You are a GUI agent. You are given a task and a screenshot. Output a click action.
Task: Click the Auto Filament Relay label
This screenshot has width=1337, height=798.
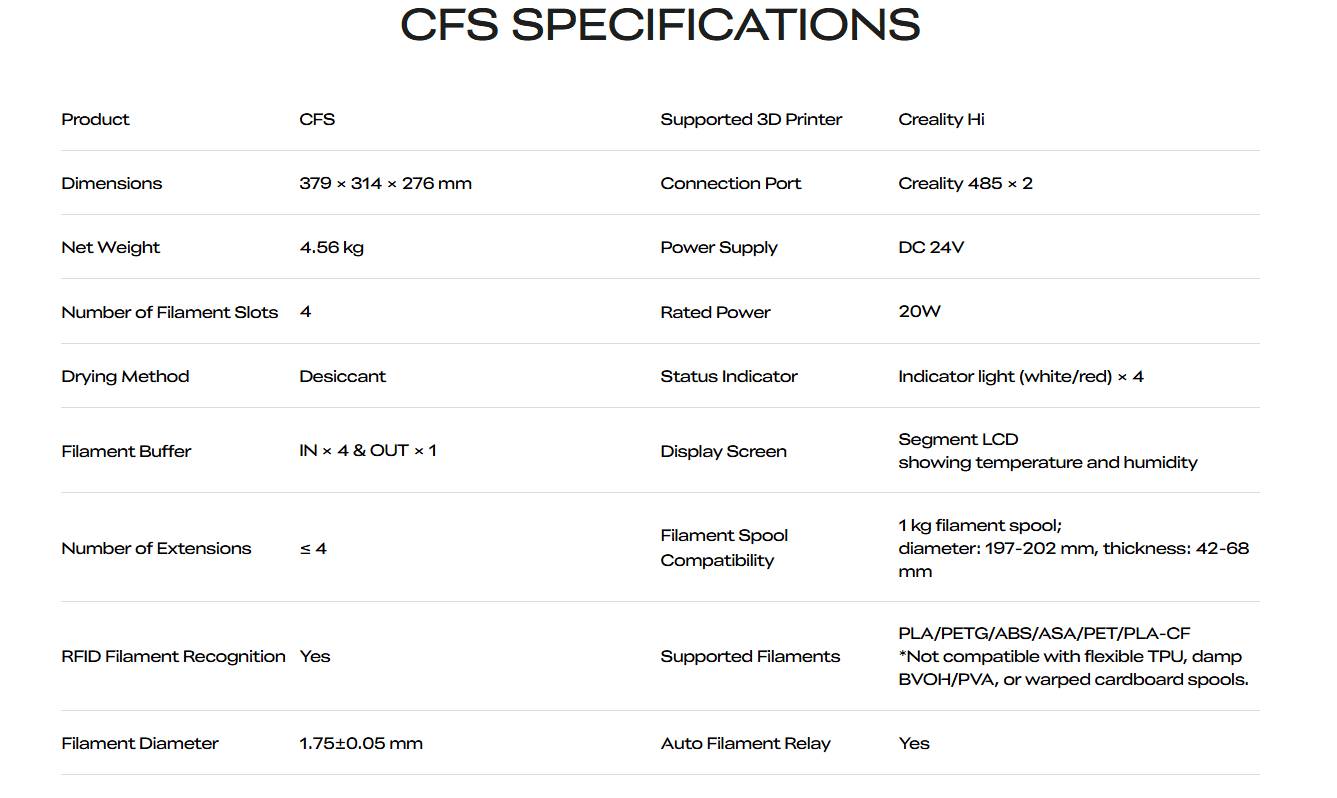point(745,743)
